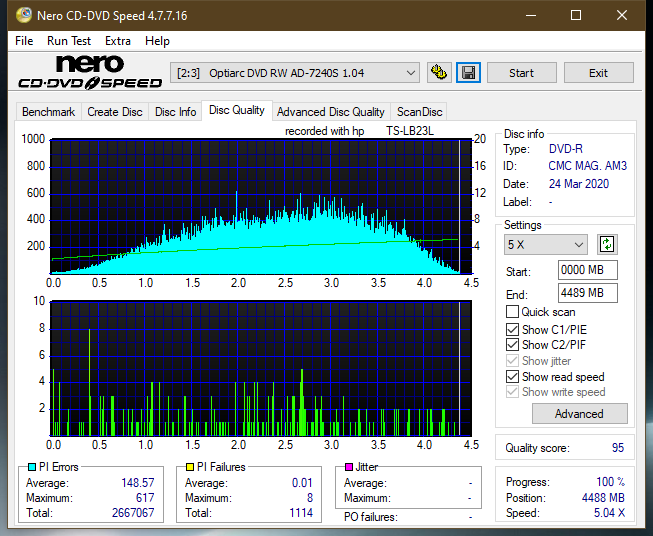Click the Nero app icon in title bar
The height and width of the screenshot is (536, 653).
[x=24, y=15]
